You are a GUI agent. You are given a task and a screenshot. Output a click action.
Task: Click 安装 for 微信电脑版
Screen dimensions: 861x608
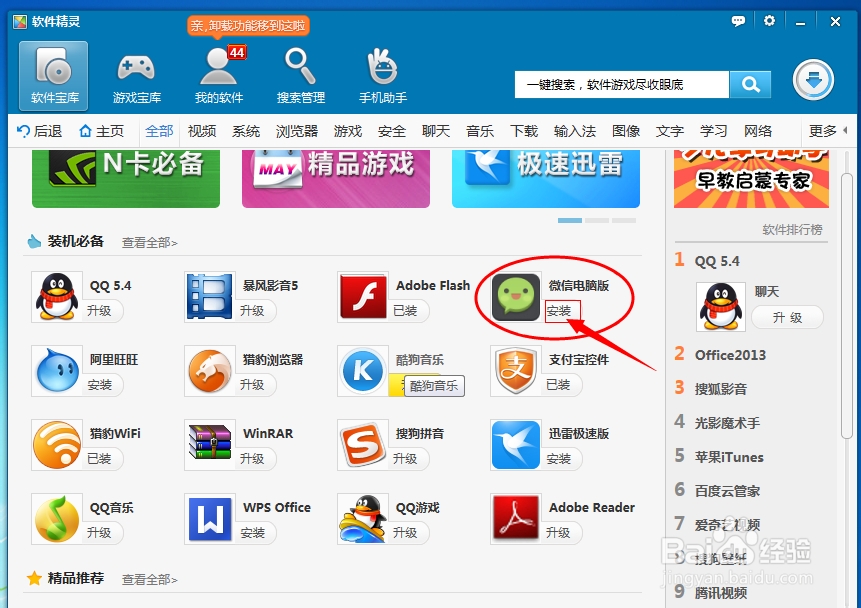click(562, 311)
